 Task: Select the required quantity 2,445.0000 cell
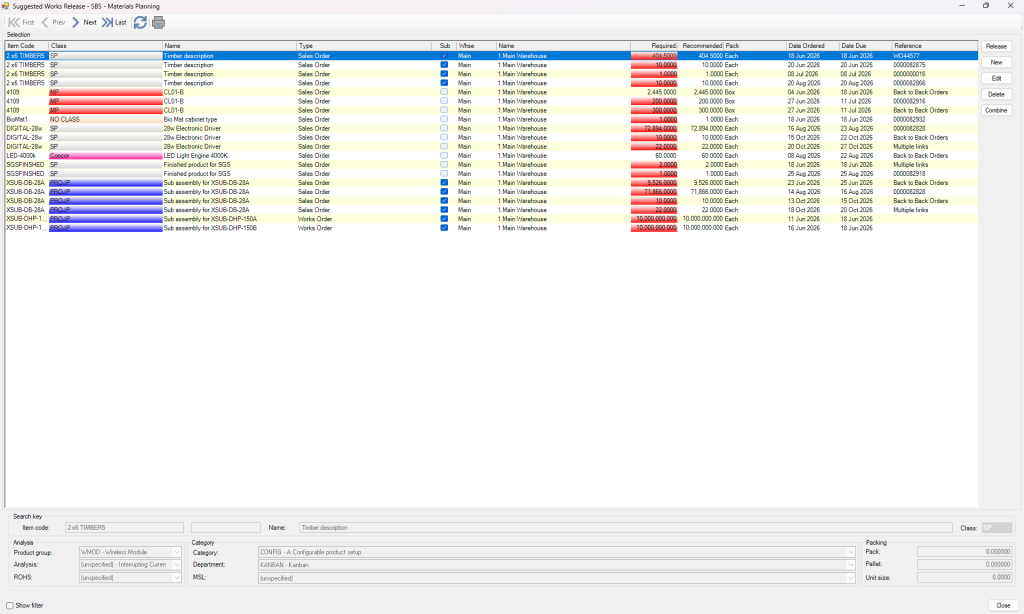654,92
